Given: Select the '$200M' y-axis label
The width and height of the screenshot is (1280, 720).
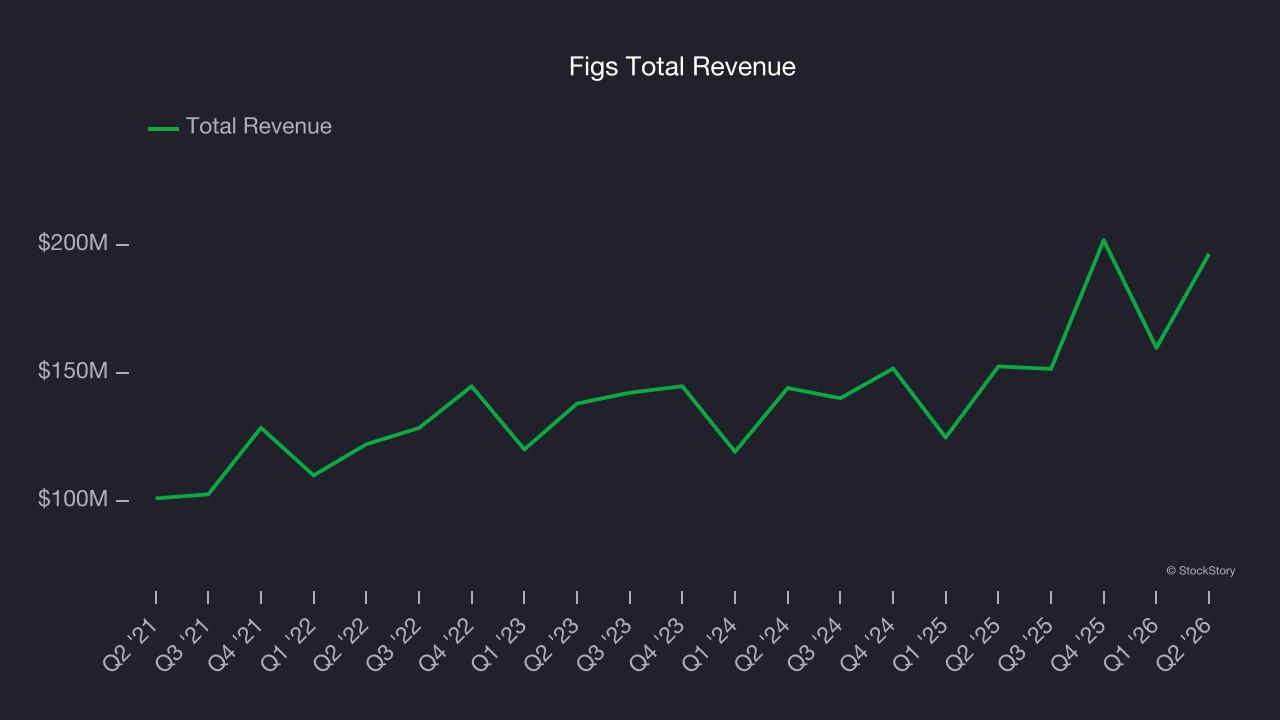Looking at the screenshot, I should click(73, 243).
